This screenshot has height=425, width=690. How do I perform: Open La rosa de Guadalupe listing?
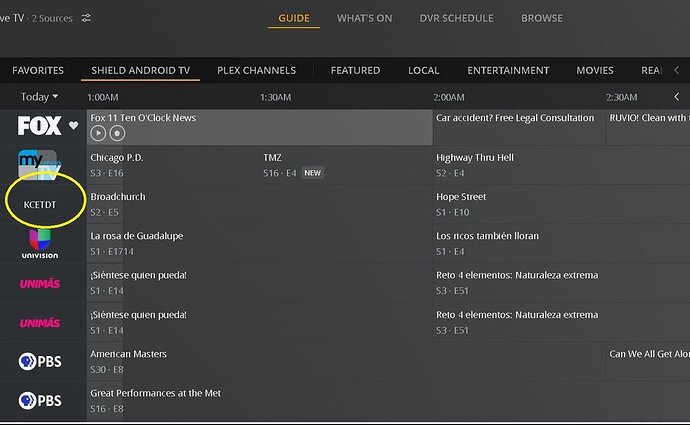[x=259, y=243]
